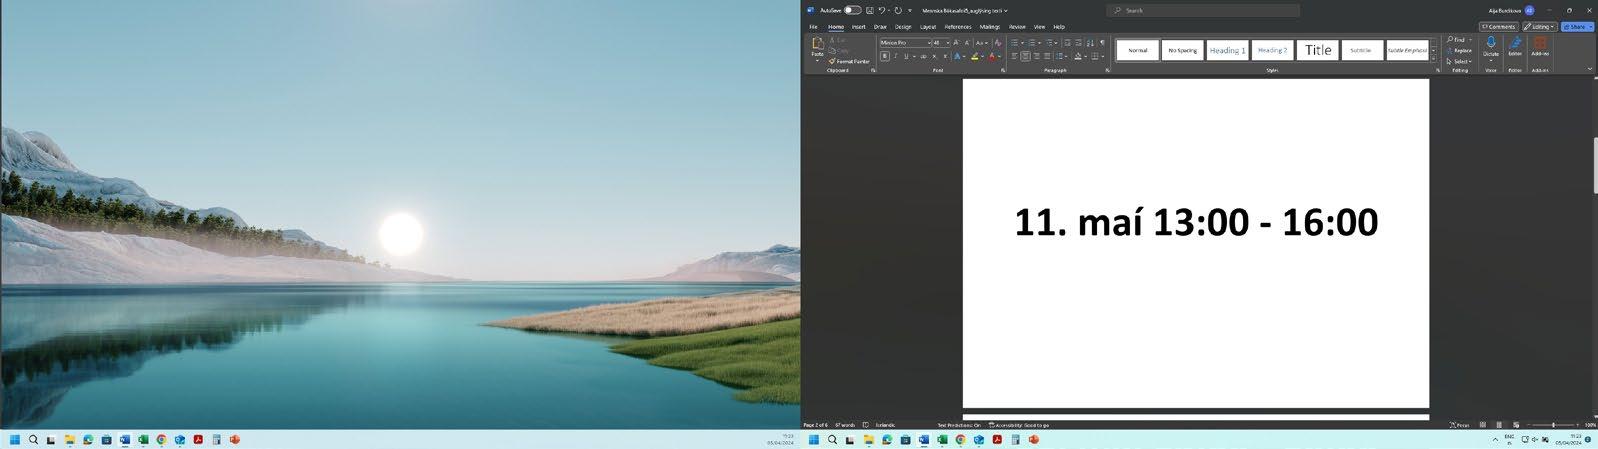Viewport: 1598px width, 449px height.
Task: Toggle Underline formatting
Action: tap(906, 56)
